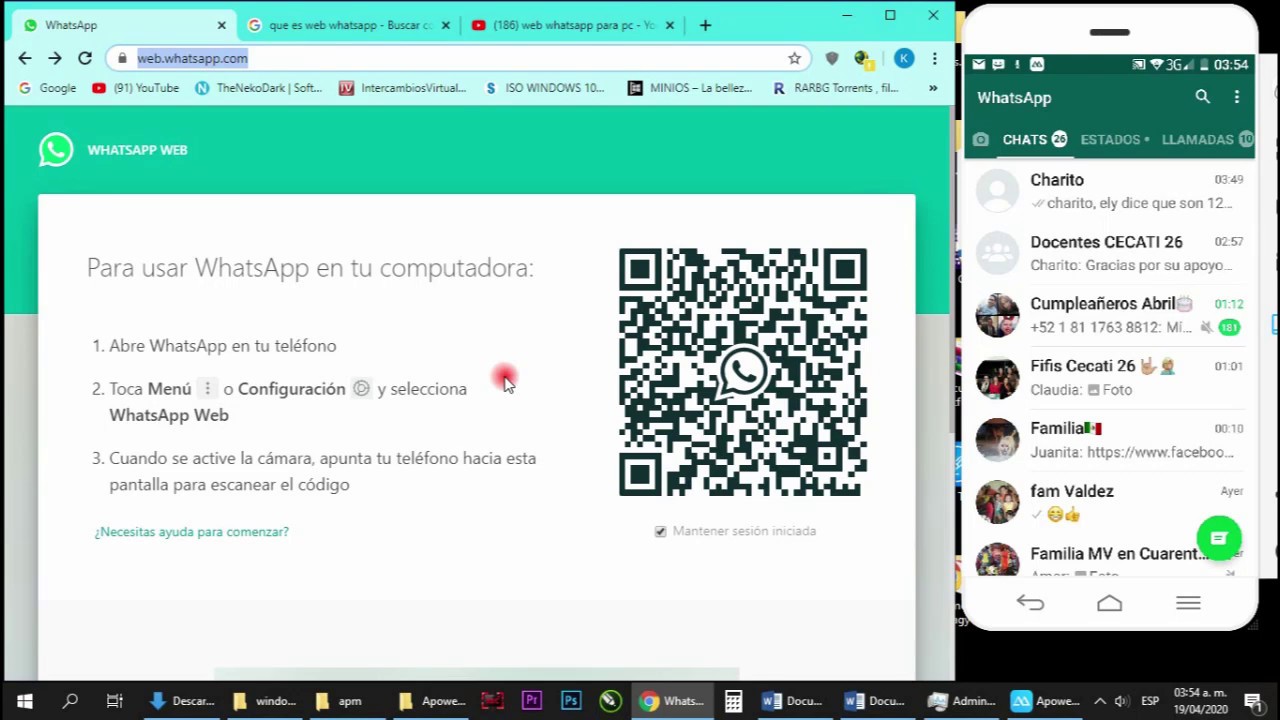
Task: Open the phone WhatsApp three-dot menu
Action: pyautogui.click(x=1237, y=97)
